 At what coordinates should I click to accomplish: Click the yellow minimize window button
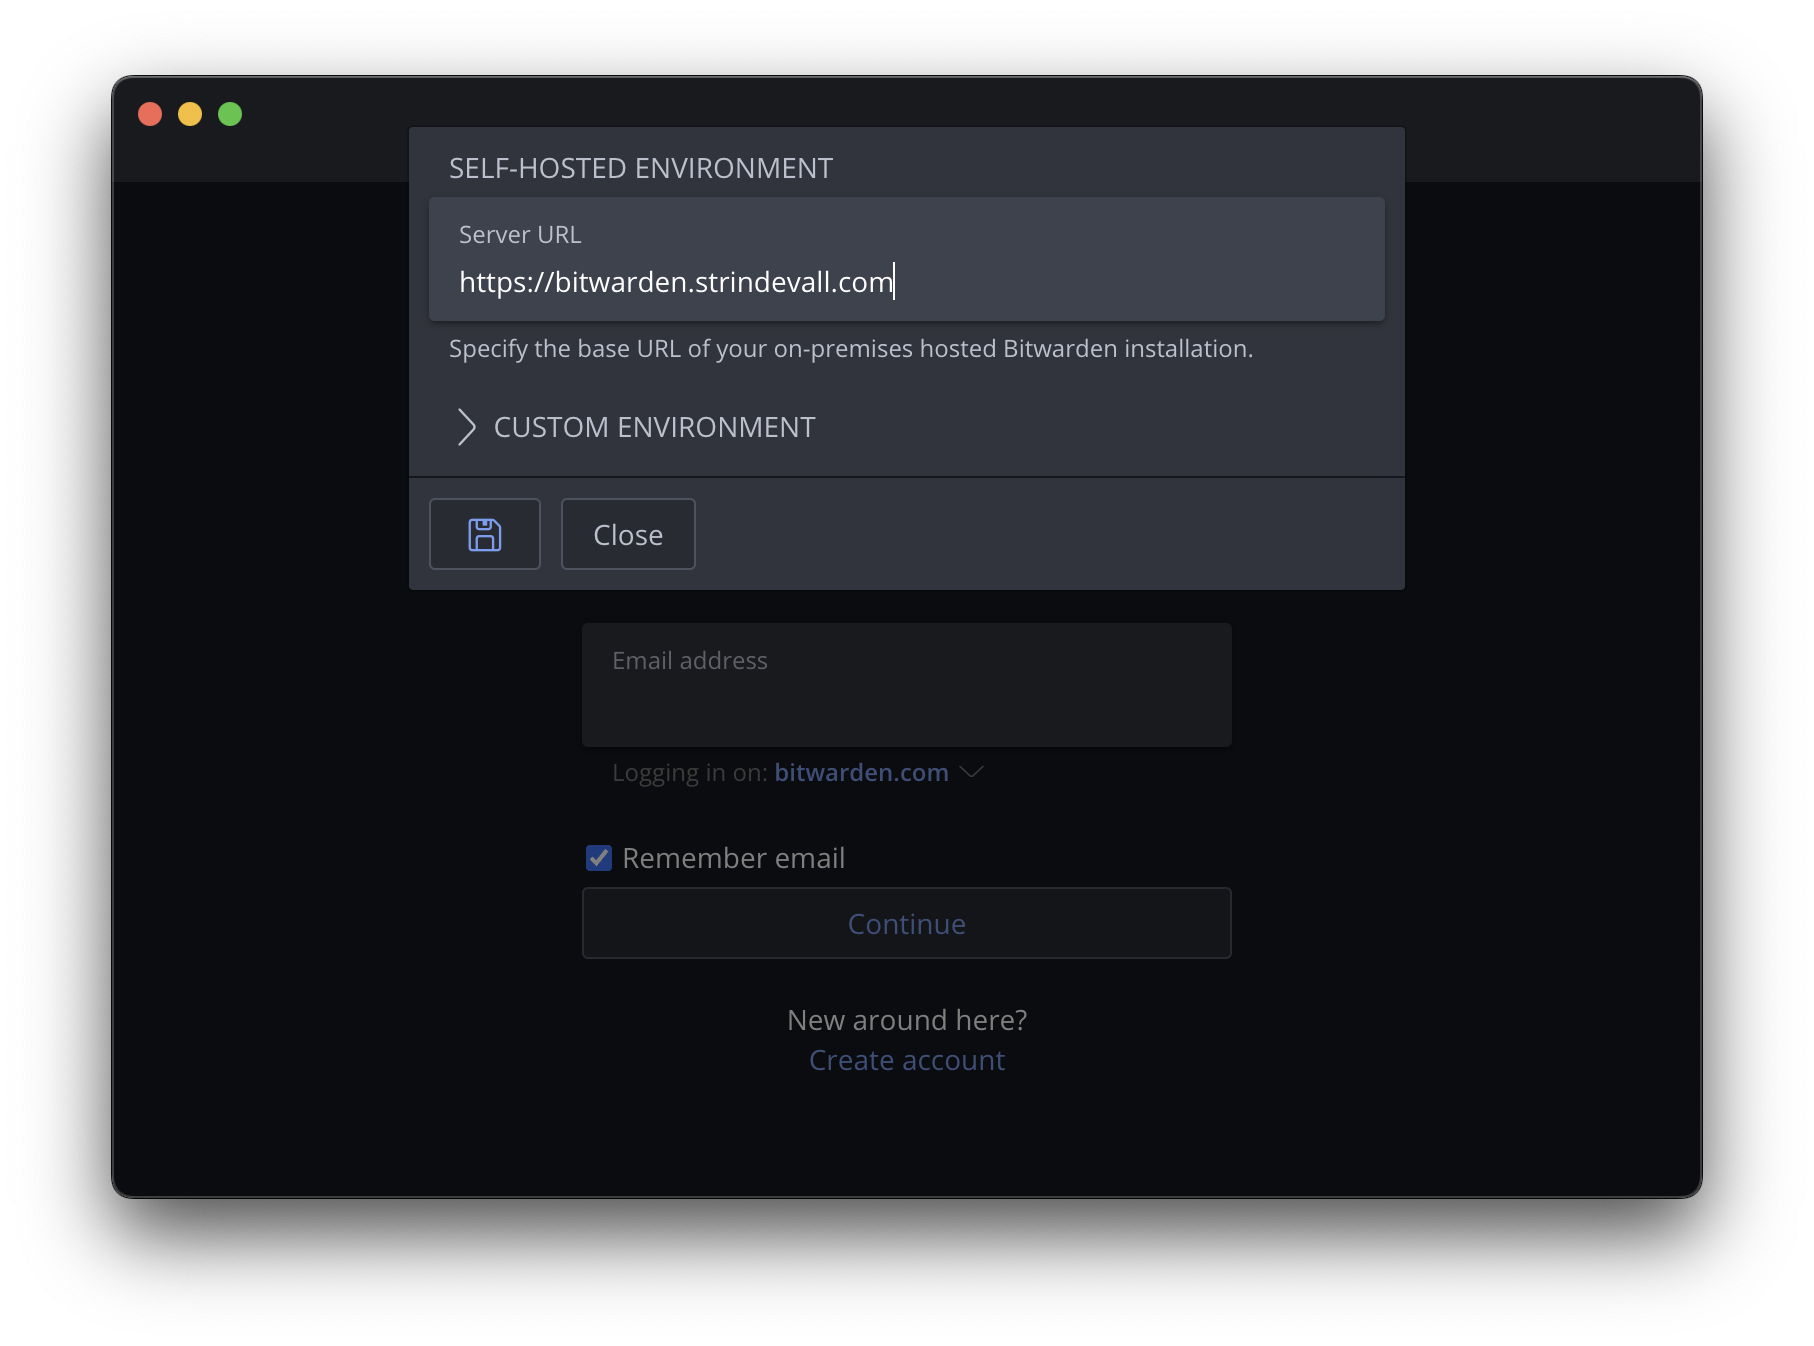tap(190, 114)
